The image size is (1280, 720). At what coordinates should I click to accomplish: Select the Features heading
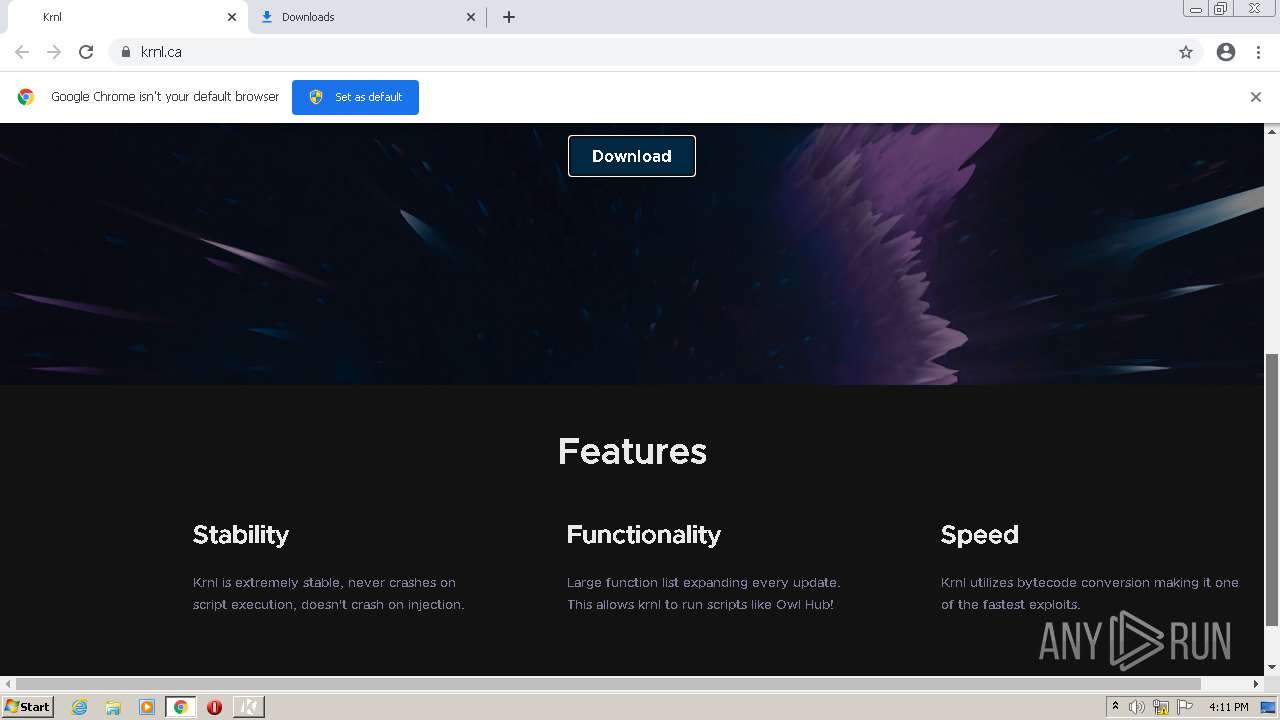click(632, 452)
